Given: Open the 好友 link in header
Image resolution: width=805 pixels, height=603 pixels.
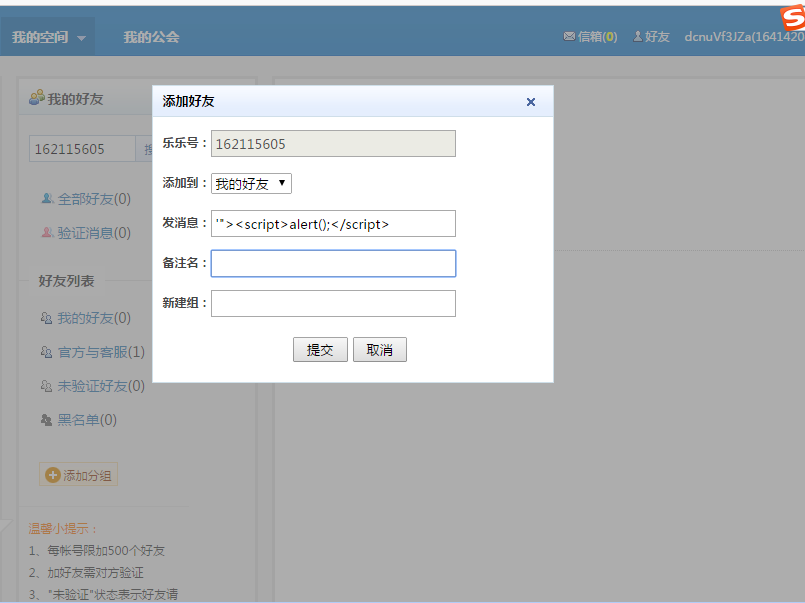Looking at the screenshot, I should tap(657, 36).
